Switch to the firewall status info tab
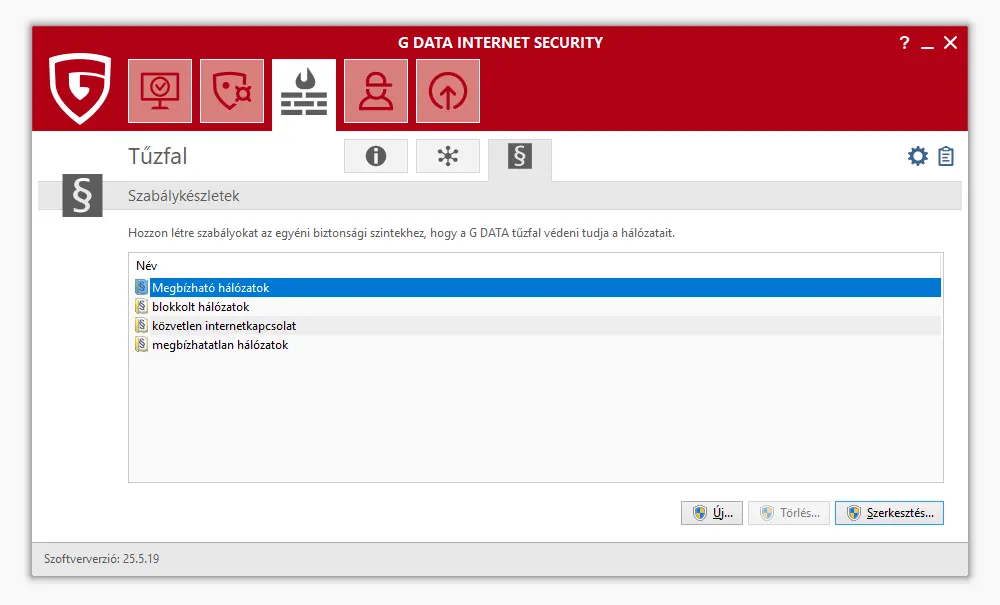This screenshot has height=605, width=1000. pos(376,156)
